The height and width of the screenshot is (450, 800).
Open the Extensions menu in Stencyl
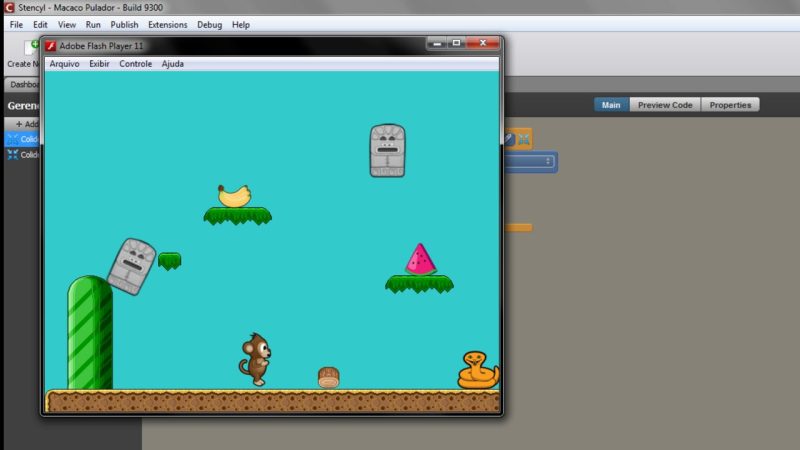(167, 24)
